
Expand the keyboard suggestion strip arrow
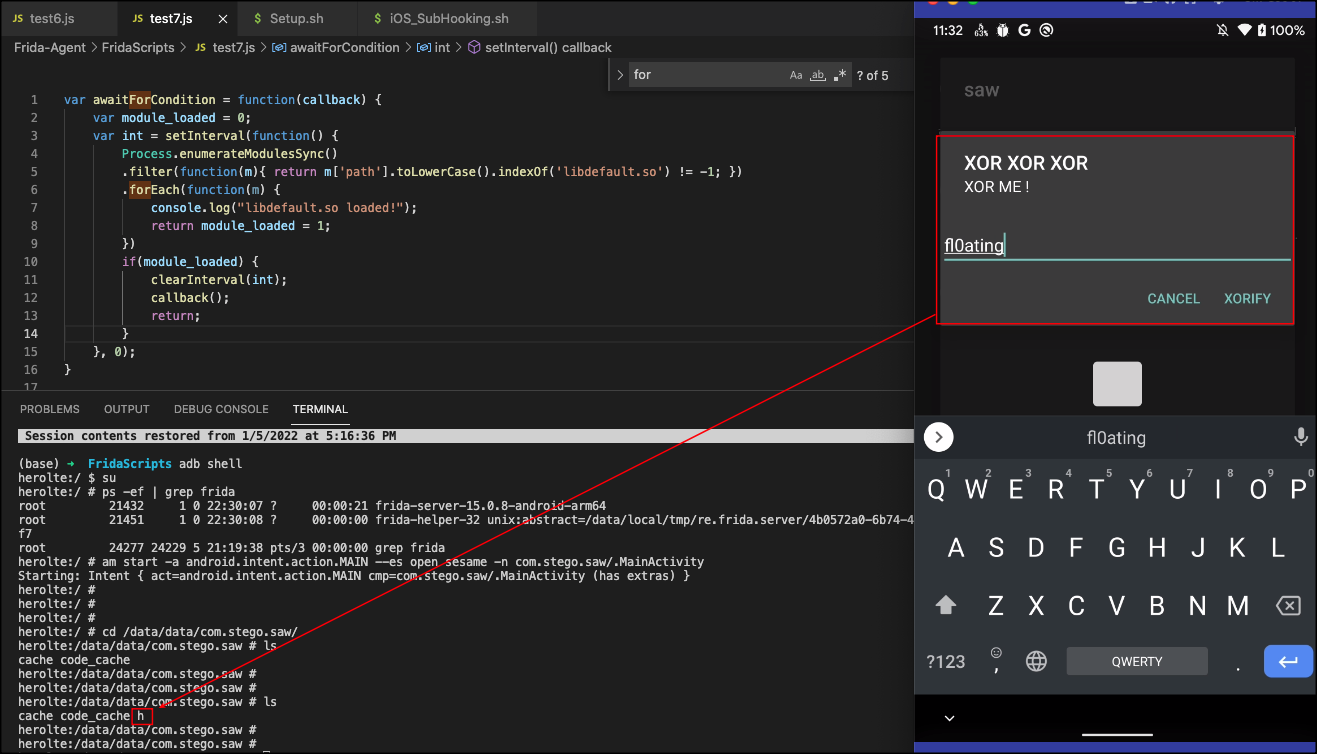click(938, 437)
